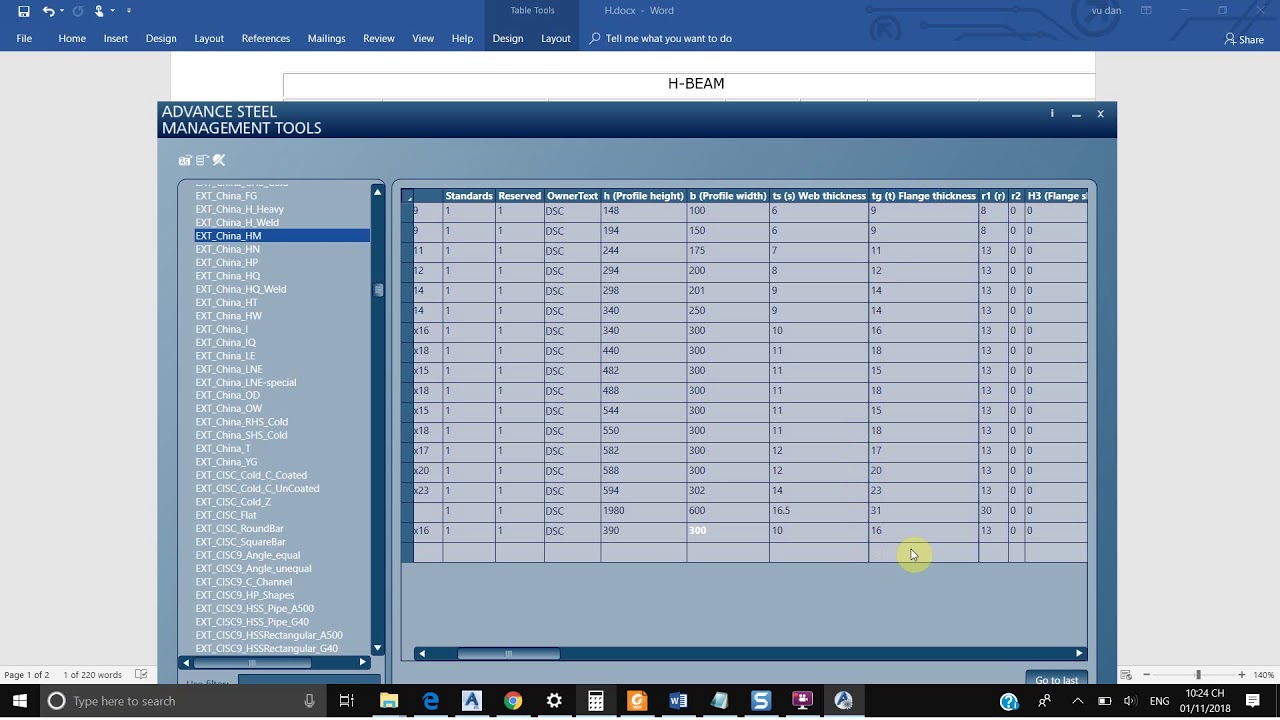Save the Word document with the floppy icon
Viewport: 1280px width, 720px height.
click(24, 11)
